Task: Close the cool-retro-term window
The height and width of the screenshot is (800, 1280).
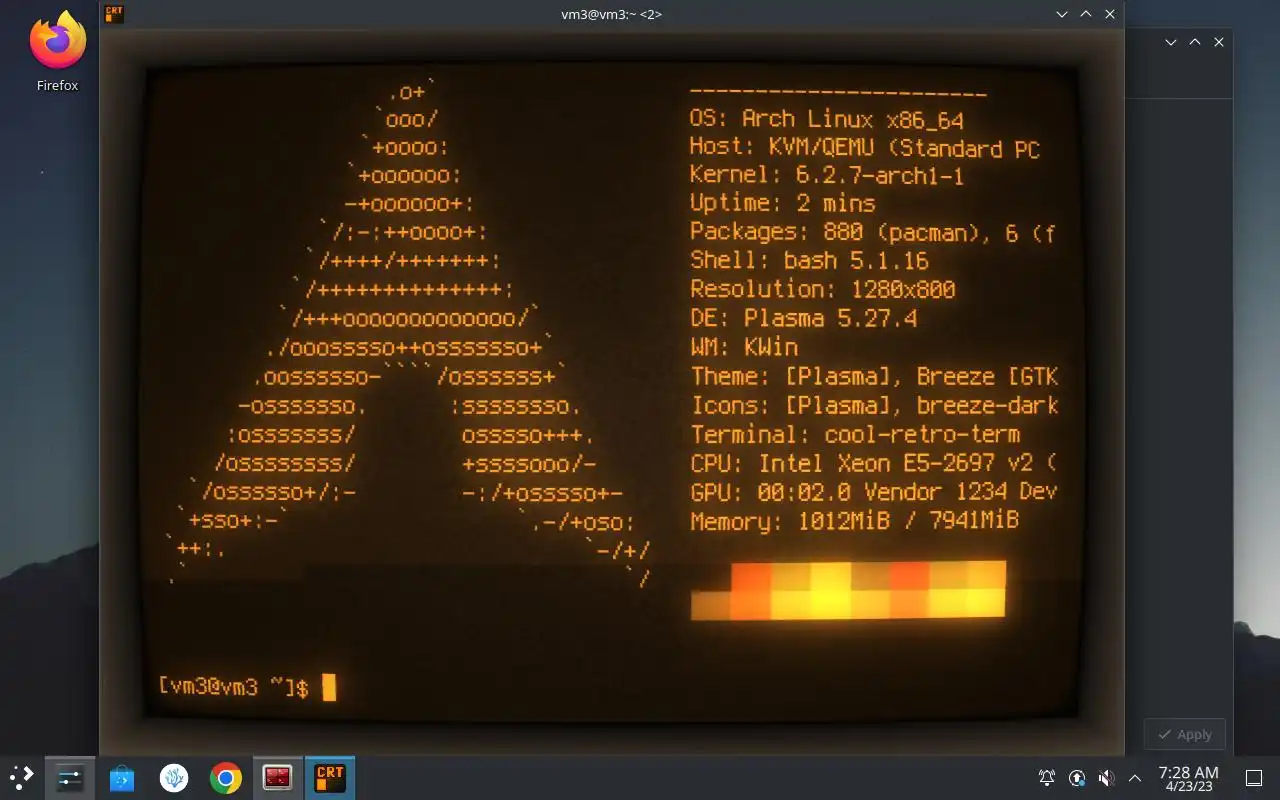Action: pos(1110,14)
